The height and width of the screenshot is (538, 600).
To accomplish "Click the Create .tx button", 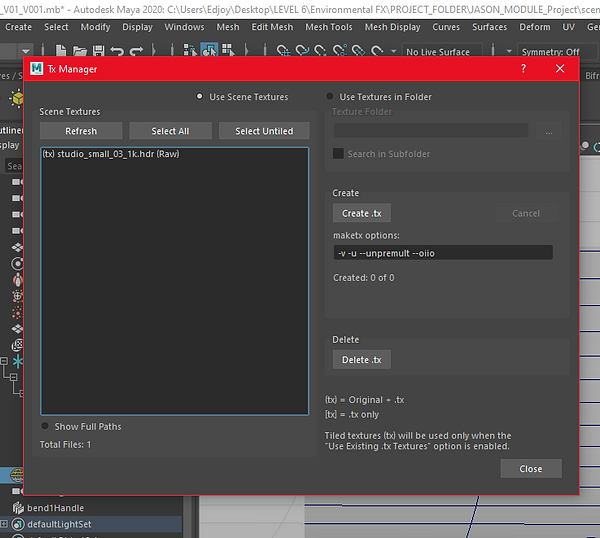I will click(362, 213).
